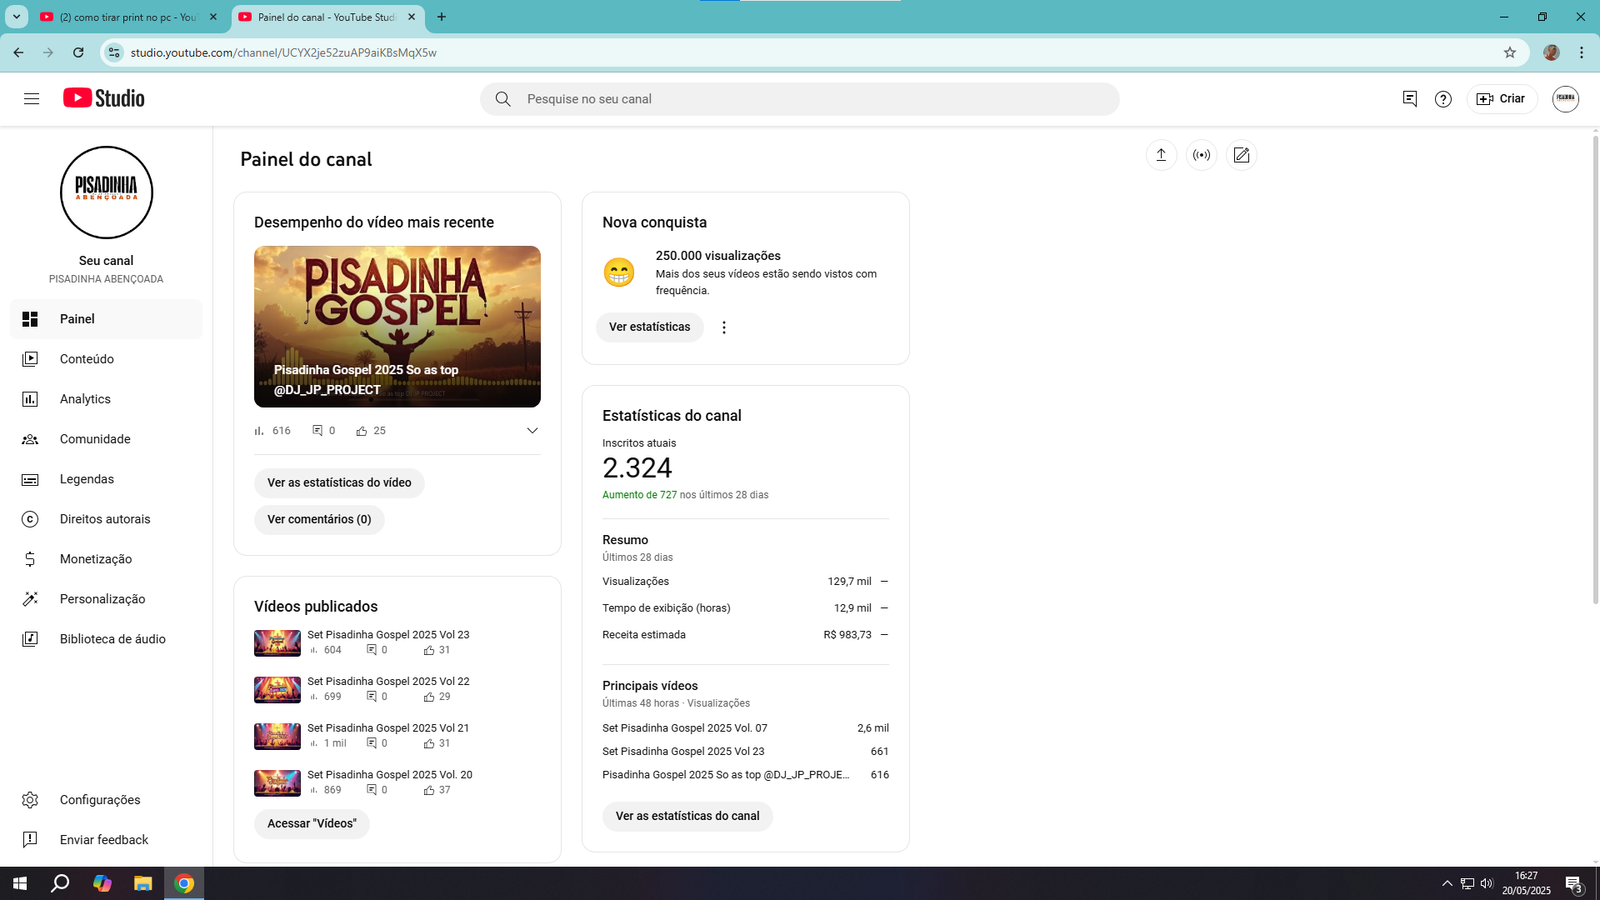The width and height of the screenshot is (1600, 900).
Task: Click the title Set Pisadinha Gospel 2025 Vol 21
Action: pyautogui.click(x=388, y=728)
